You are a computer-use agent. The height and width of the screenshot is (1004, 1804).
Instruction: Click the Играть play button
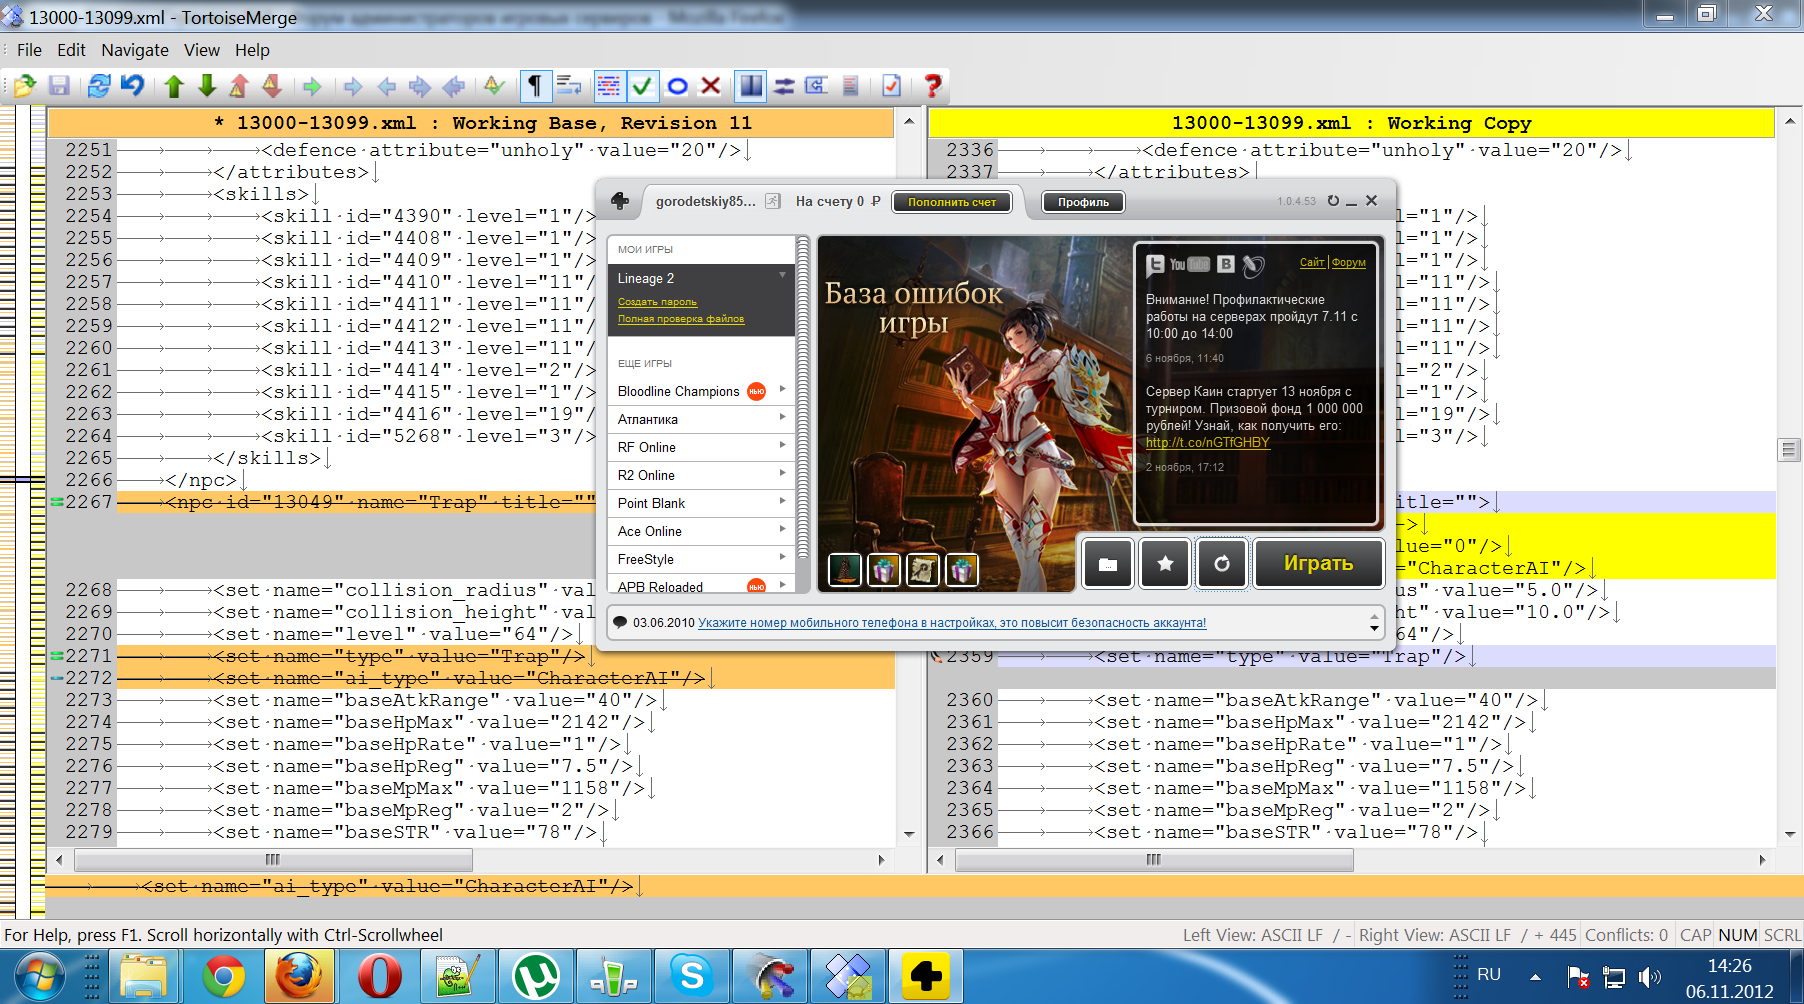(1319, 564)
